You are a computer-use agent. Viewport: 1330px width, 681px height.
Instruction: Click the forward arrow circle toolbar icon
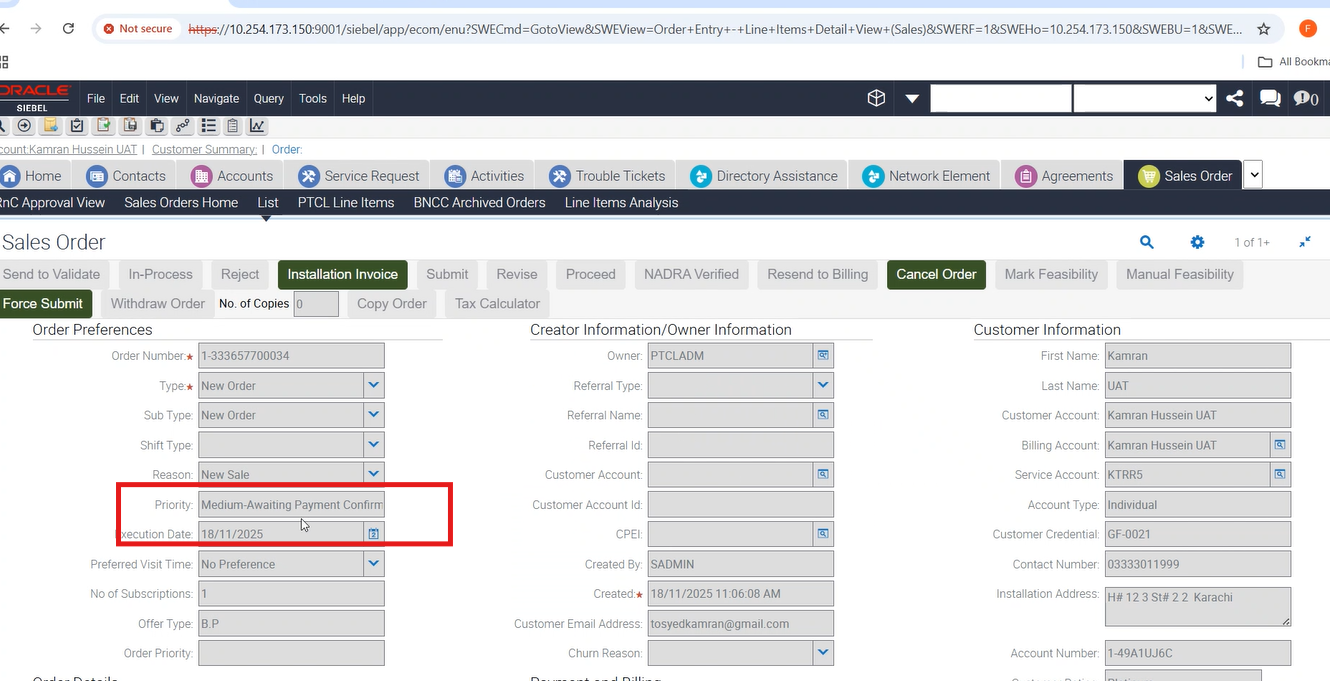coord(24,126)
